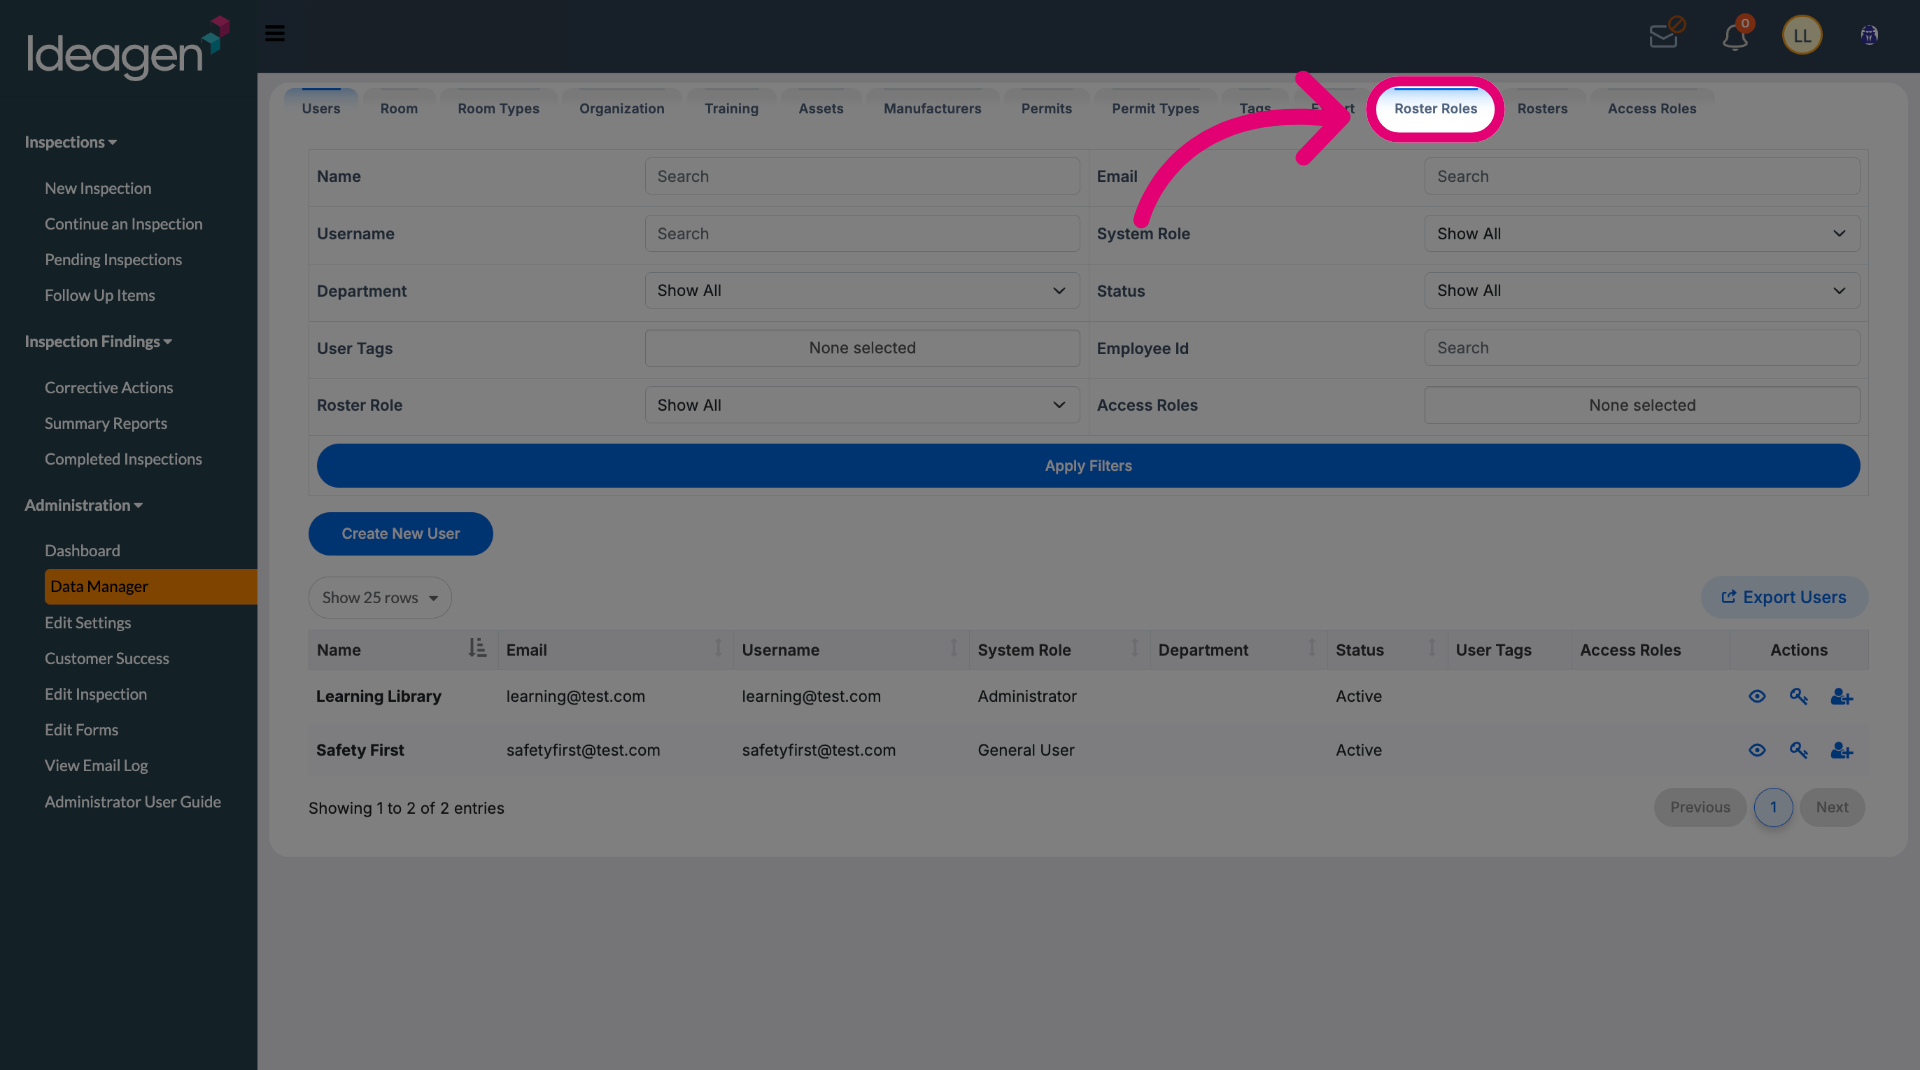Switch to the Assets tab

(821, 108)
